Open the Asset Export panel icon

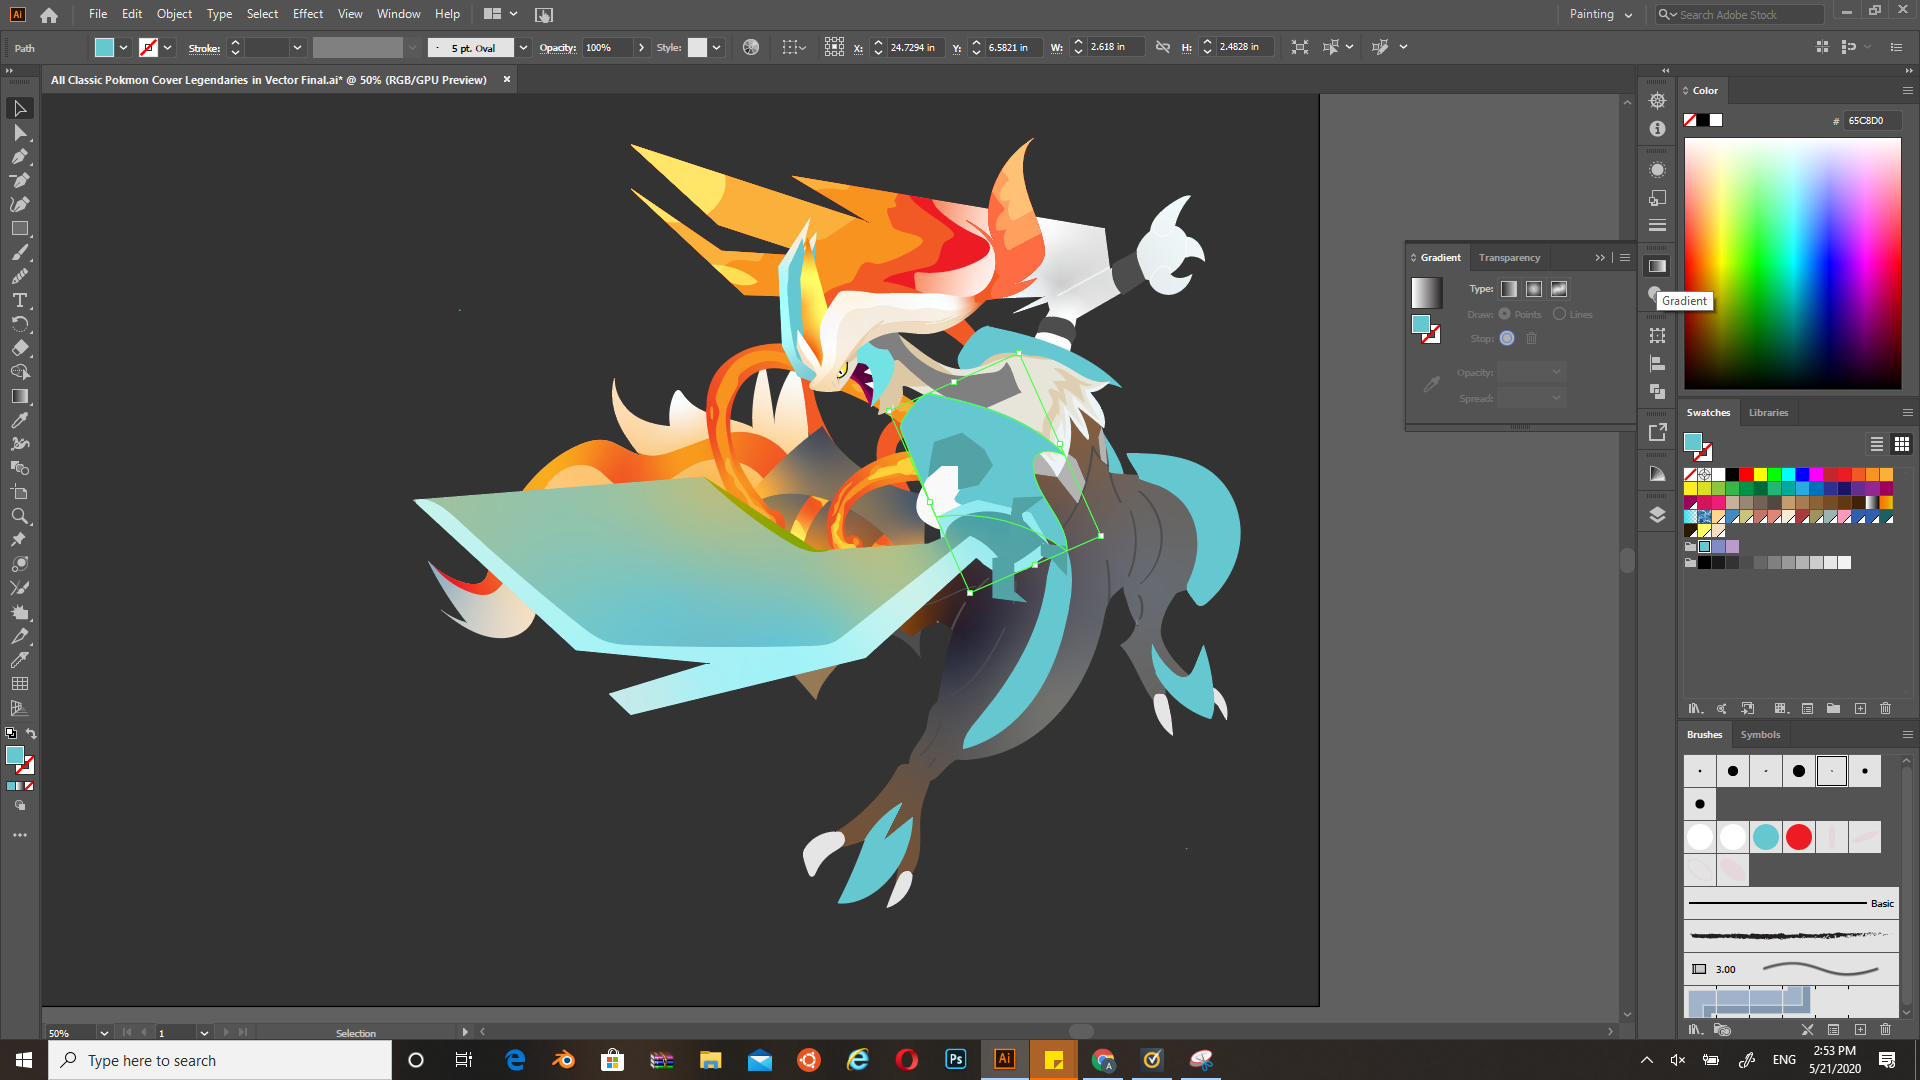pos(1657,432)
